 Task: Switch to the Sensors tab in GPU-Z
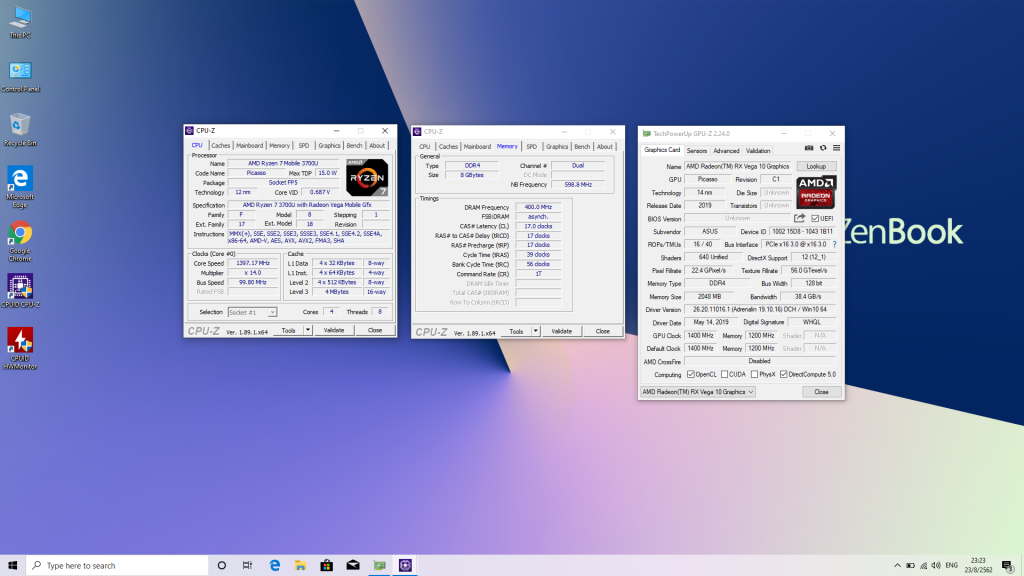pos(697,151)
